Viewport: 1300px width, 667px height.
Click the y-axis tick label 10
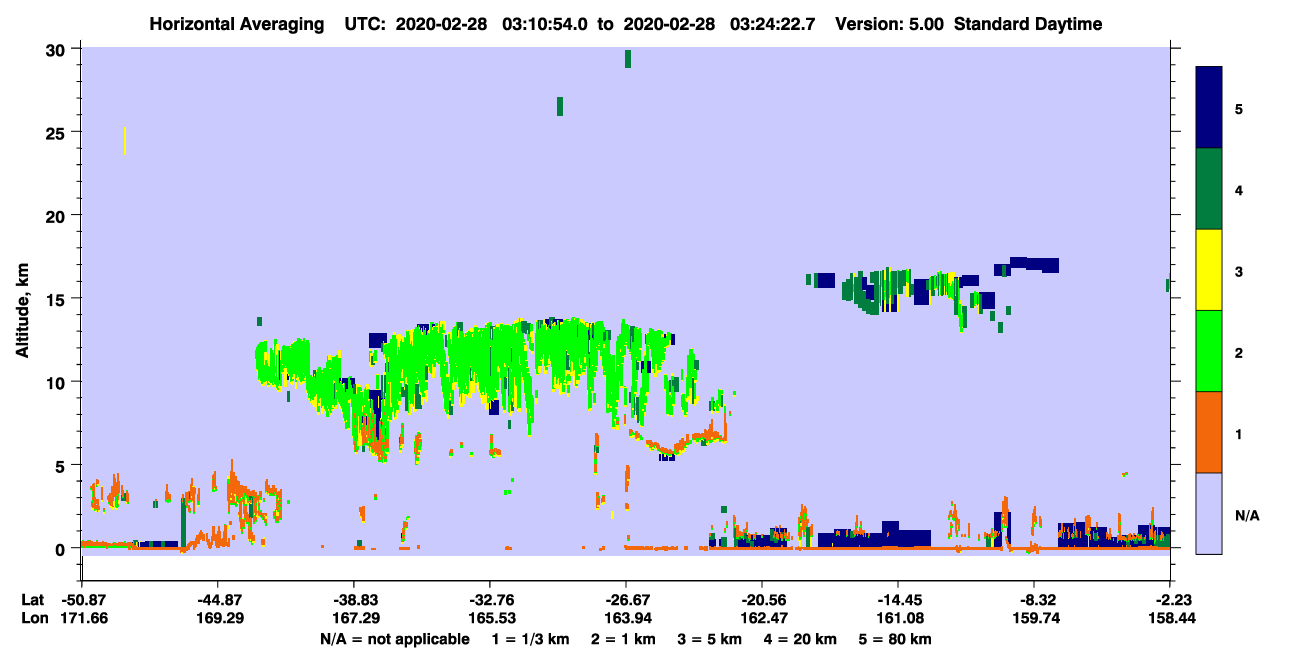click(x=57, y=382)
